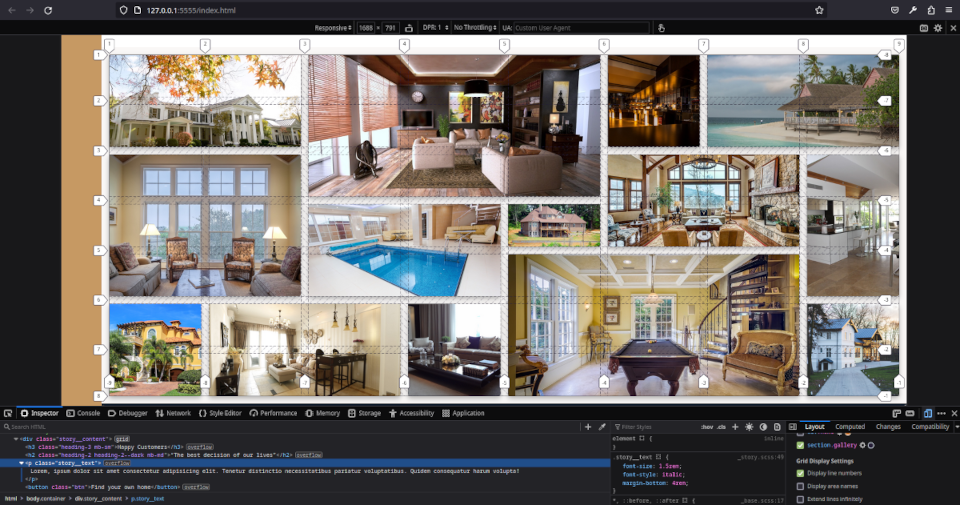
Task: Click the shield tracking protection icon
Action: tap(124, 10)
